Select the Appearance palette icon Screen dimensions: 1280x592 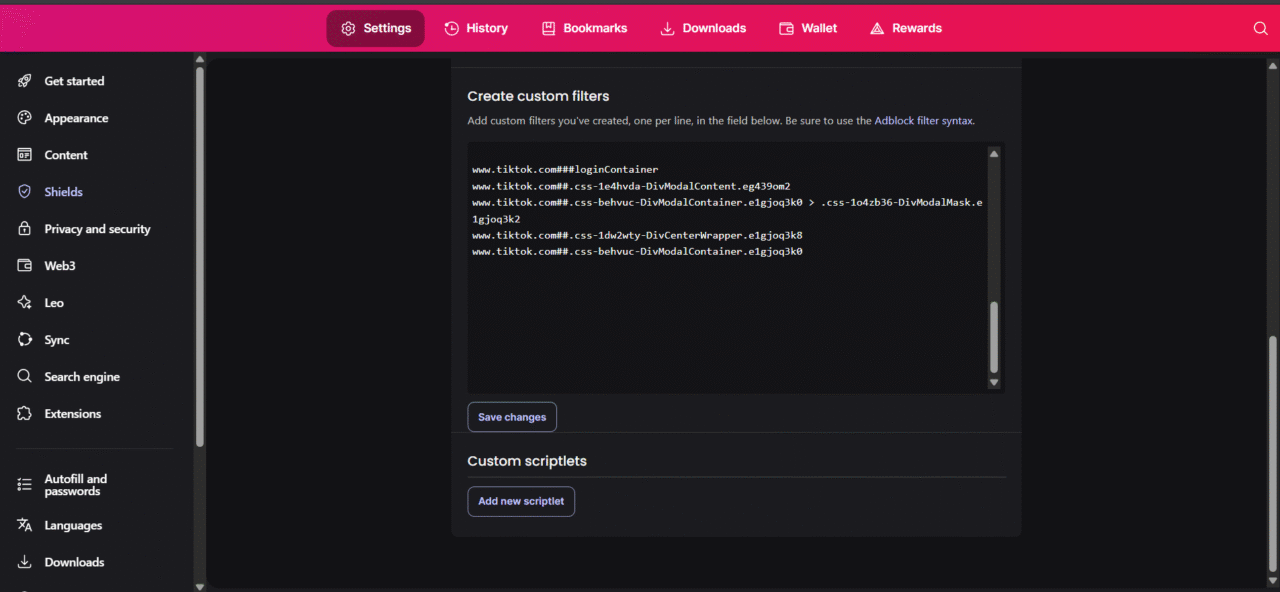25,118
